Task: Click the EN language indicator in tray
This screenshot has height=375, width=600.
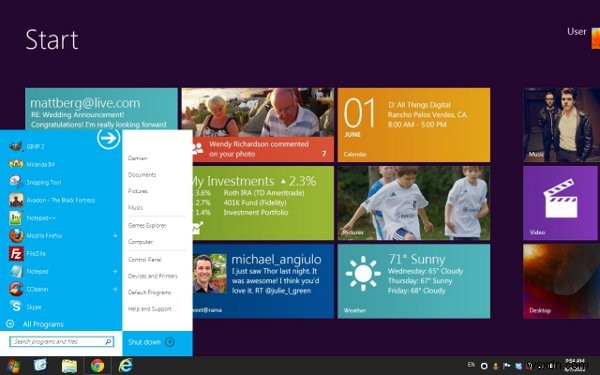Action: tap(471, 365)
